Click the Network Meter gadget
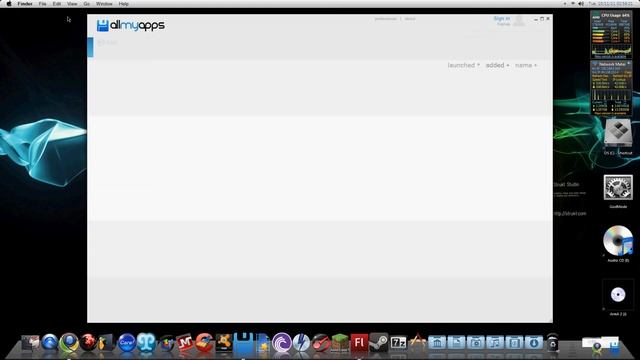The image size is (640, 360). pyautogui.click(x=611, y=88)
